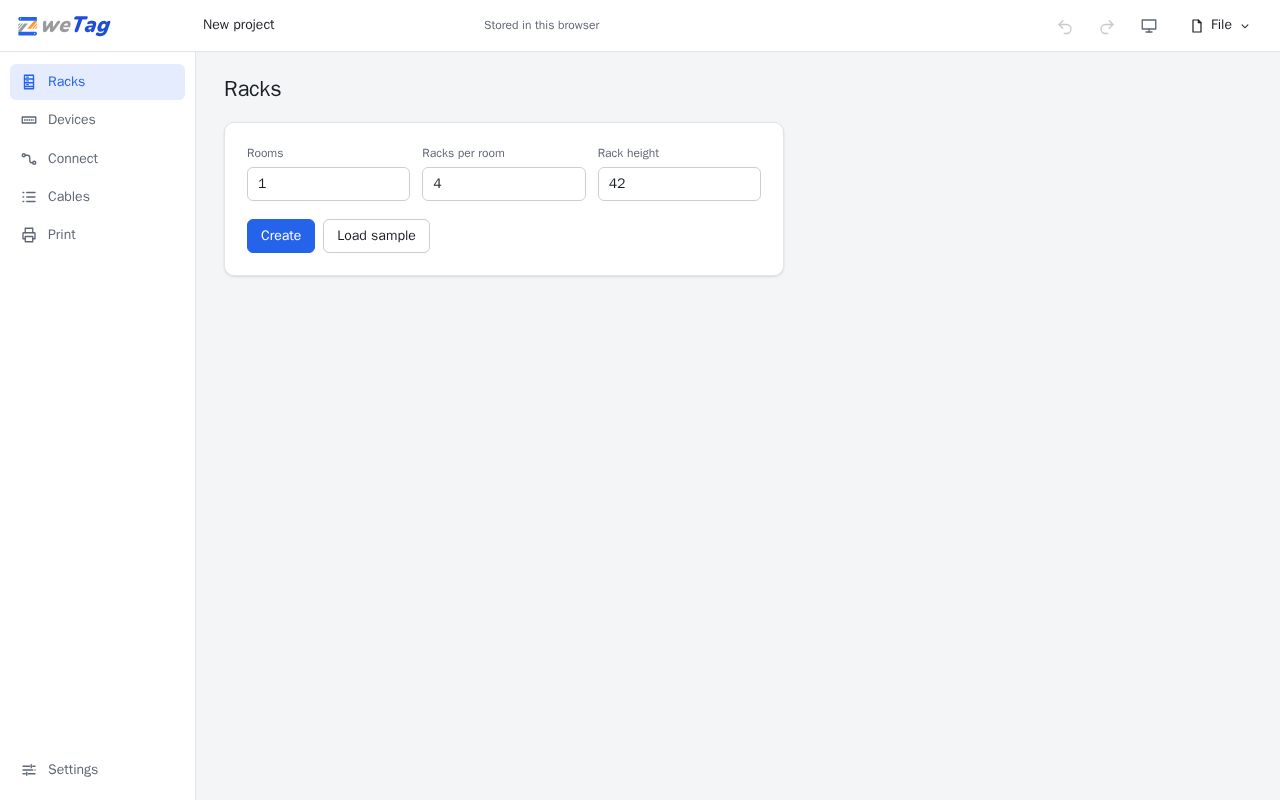Screen dimensions: 1280x800
Task: Click the redo arrow icon
Action: click(x=1107, y=26)
